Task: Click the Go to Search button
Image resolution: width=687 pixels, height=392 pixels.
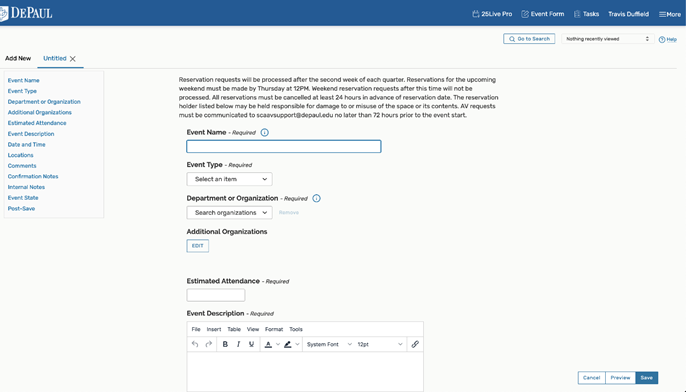Action: (529, 39)
